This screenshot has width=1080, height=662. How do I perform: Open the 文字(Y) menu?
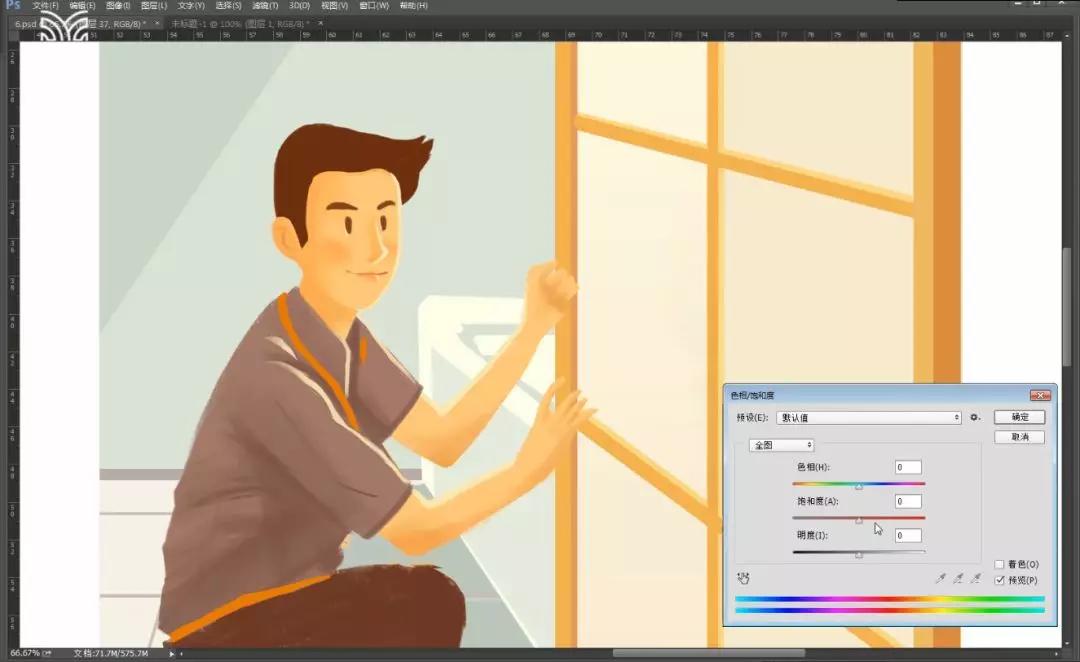coord(191,6)
